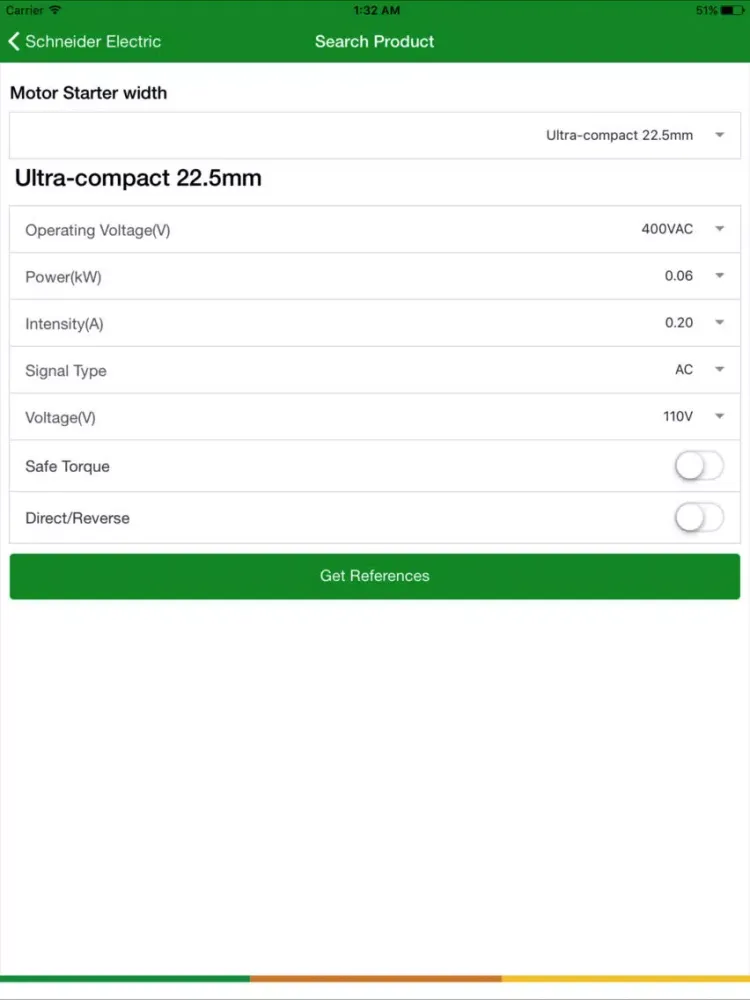750x1000 pixels.
Task: Tap the back chevron arrow icon
Action: (x=14, y=41)
